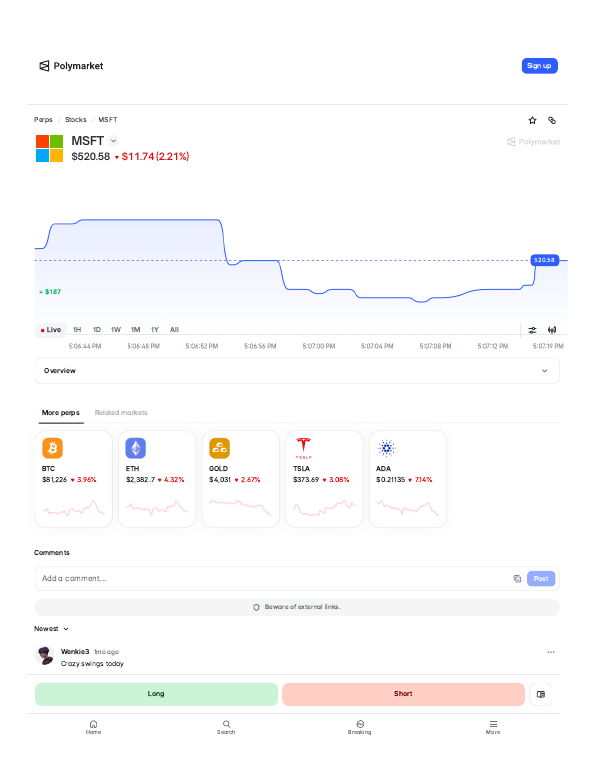Image resolution: width=595 pixels, height=770 pixels.
Task: Switch chart range to 1D
Action: [97, 330]
